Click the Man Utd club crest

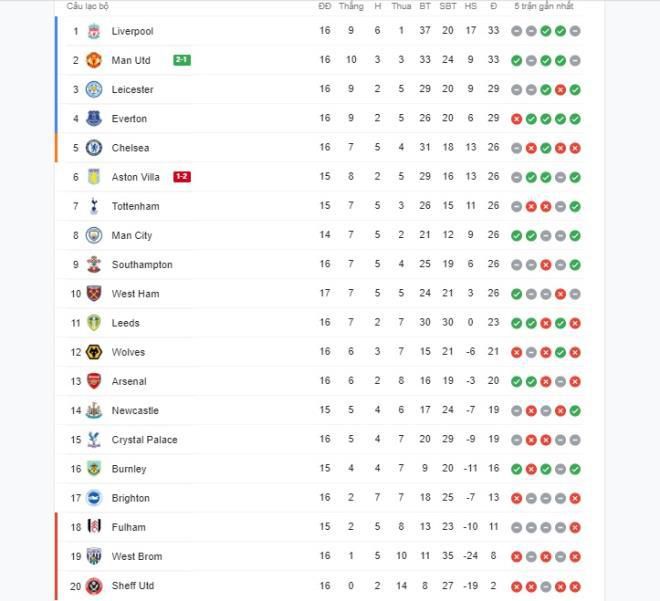[94, 60]
